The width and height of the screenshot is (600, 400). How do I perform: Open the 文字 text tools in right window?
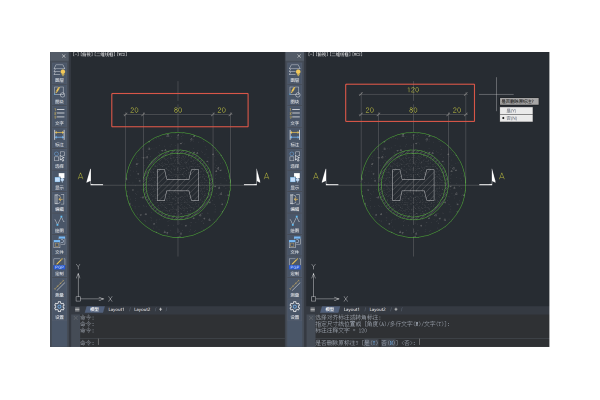[x=295, y=116]
